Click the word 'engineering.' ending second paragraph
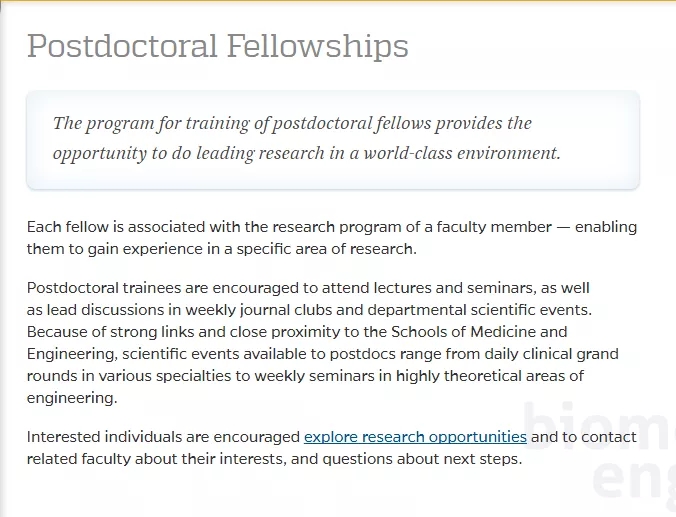The image size is (676, 517). 72,398
